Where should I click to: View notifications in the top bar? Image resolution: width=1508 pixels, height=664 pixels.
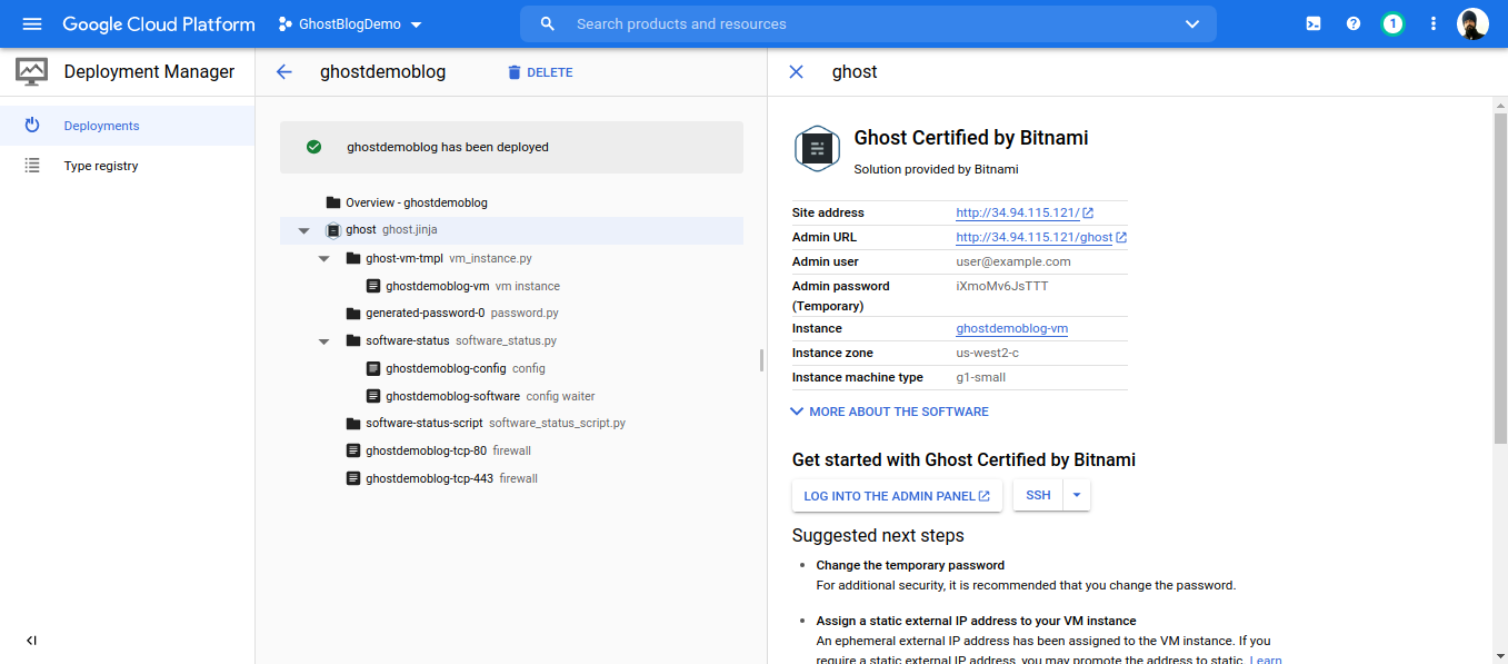click(1393, 23)
